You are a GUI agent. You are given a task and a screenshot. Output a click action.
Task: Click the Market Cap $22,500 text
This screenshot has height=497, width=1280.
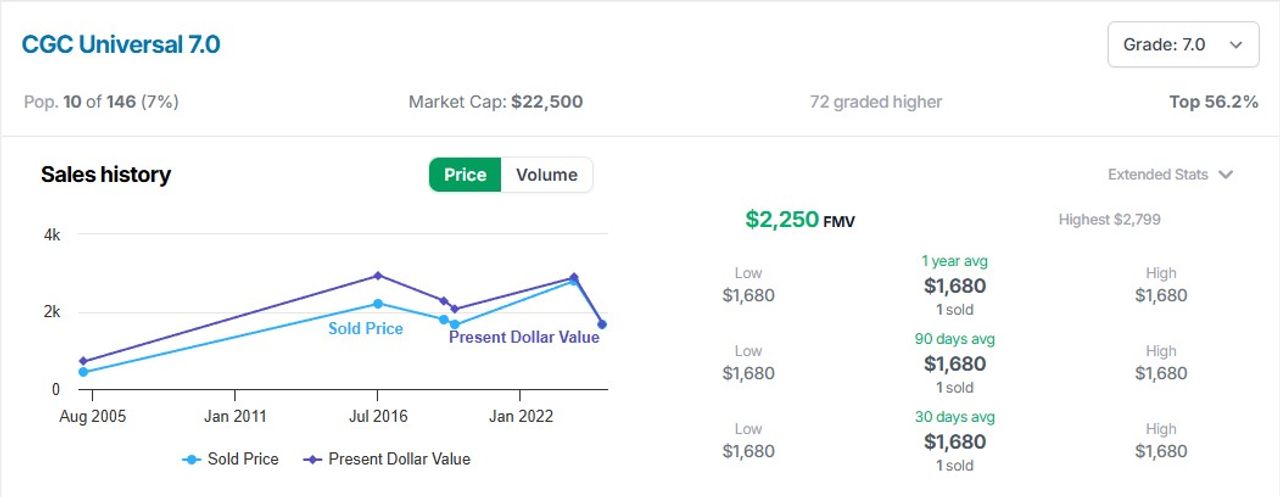tap(495, 102)
